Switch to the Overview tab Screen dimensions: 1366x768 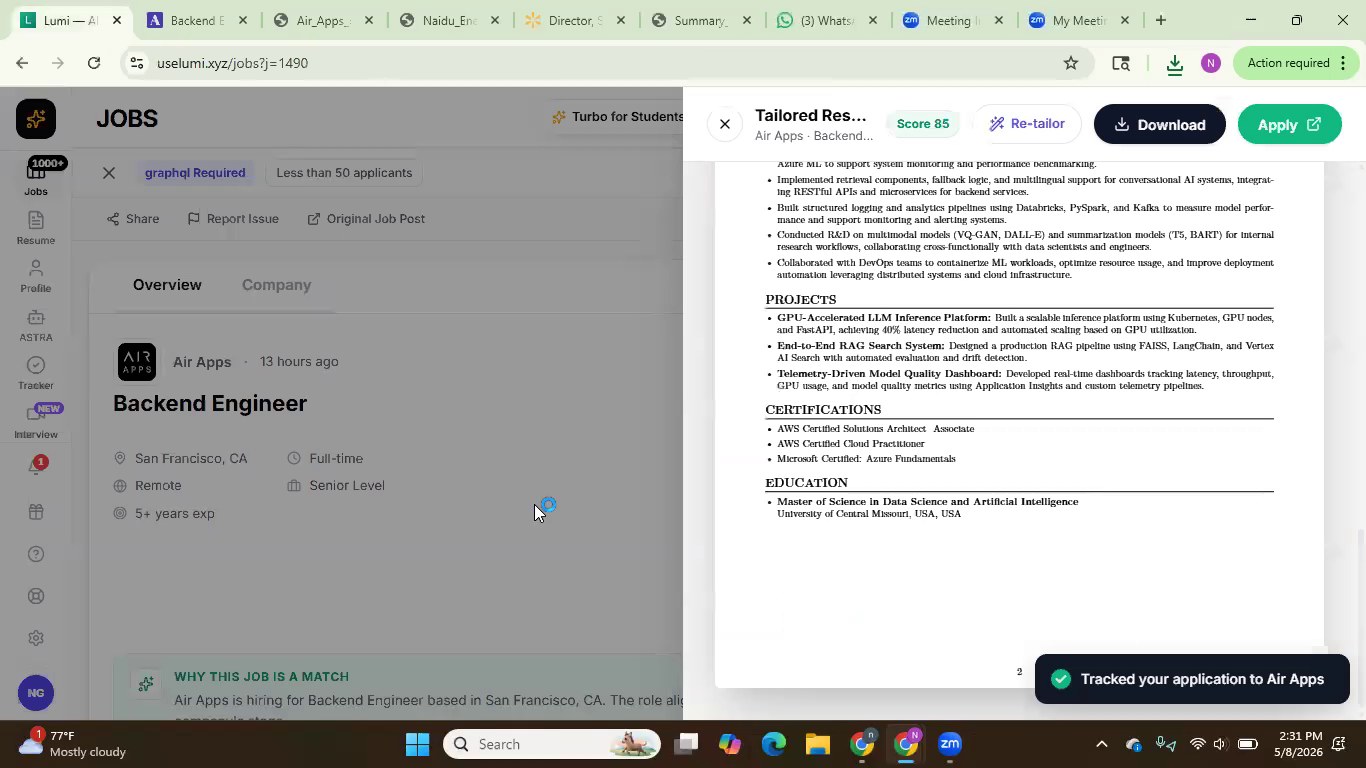(167, 285)
